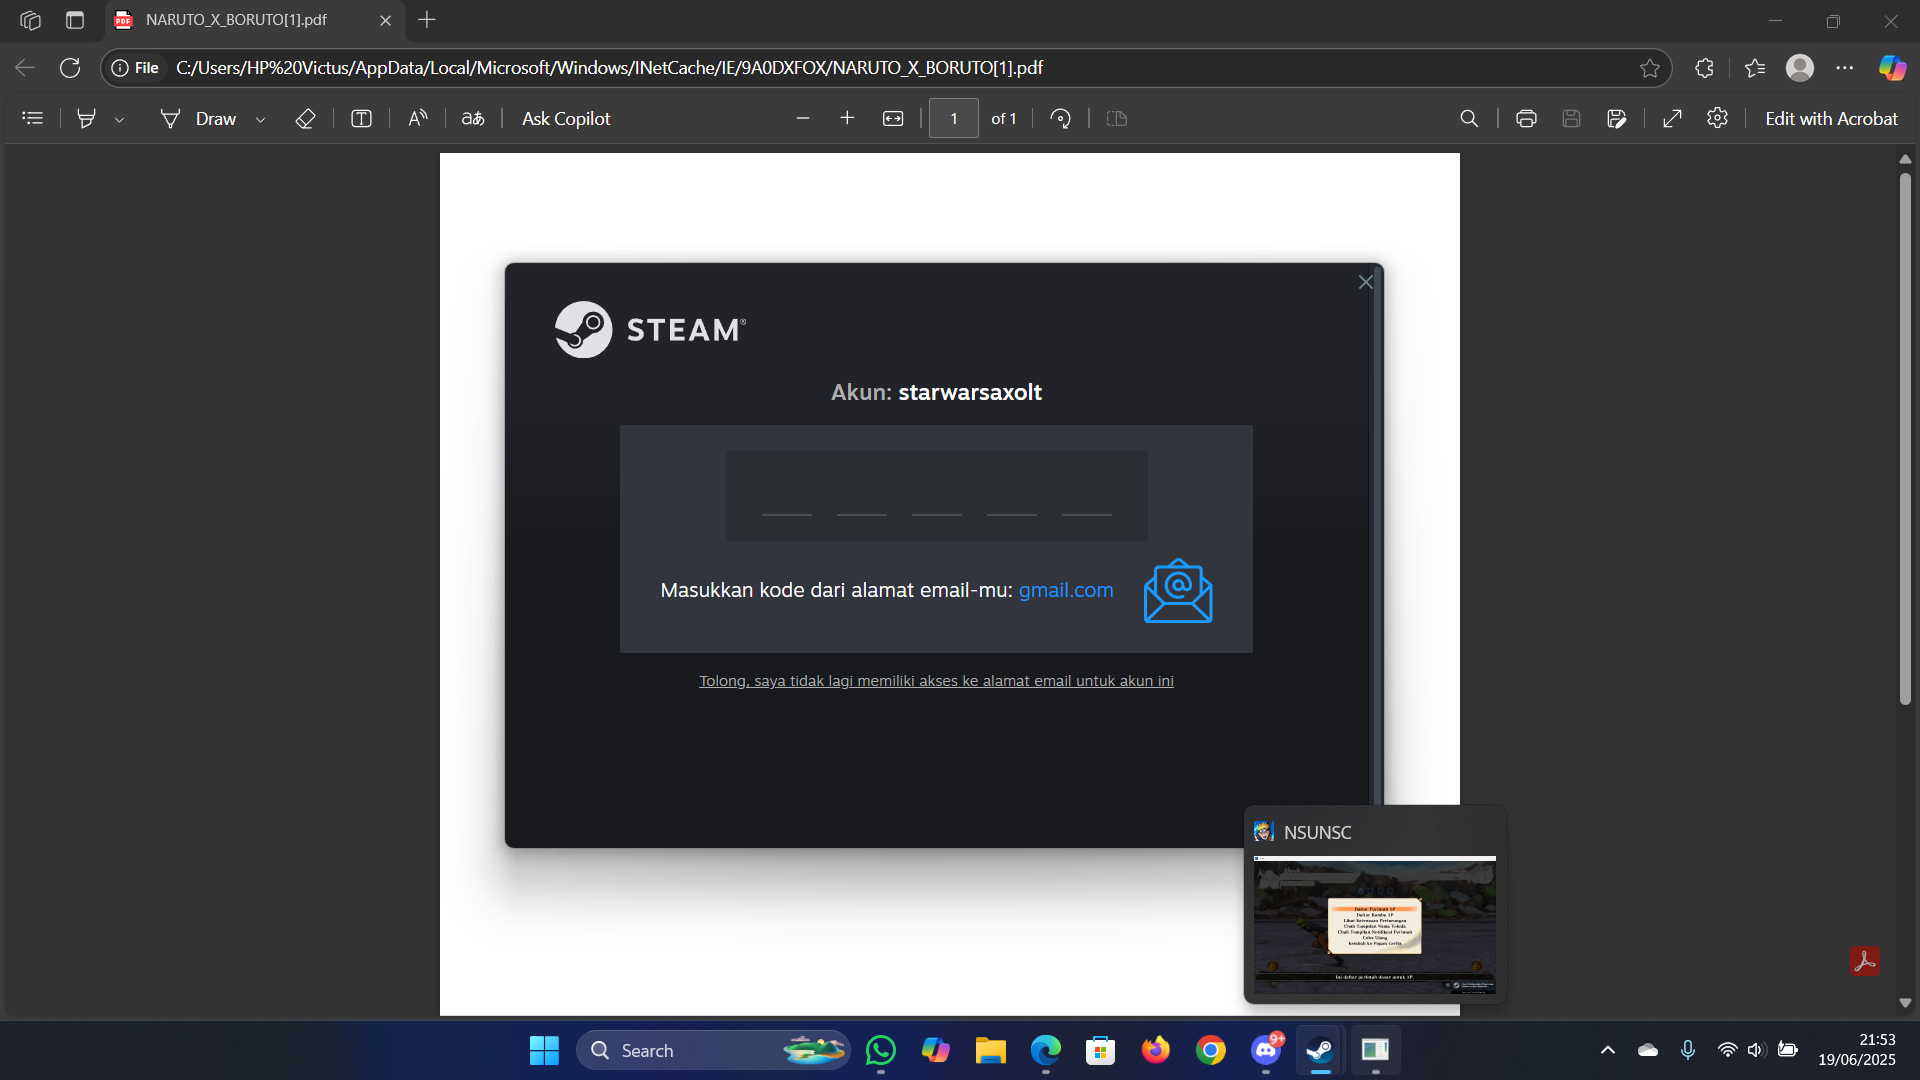Open the find in PDF search
1920x1080 pixels.
point(1469,118)
